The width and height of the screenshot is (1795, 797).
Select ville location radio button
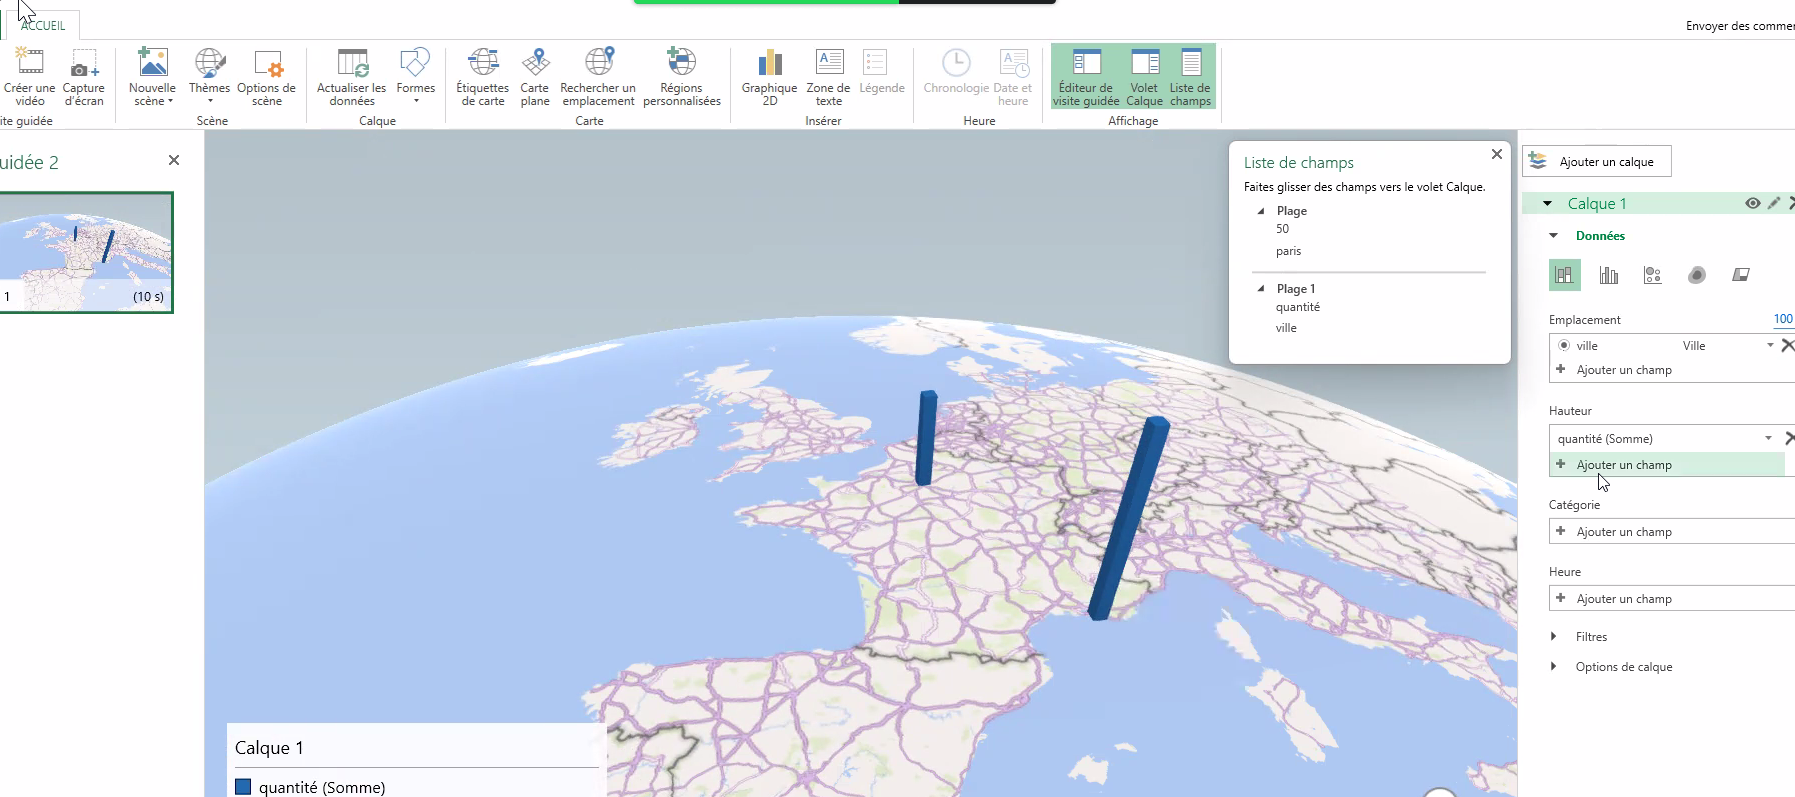tap(1564, 345)
